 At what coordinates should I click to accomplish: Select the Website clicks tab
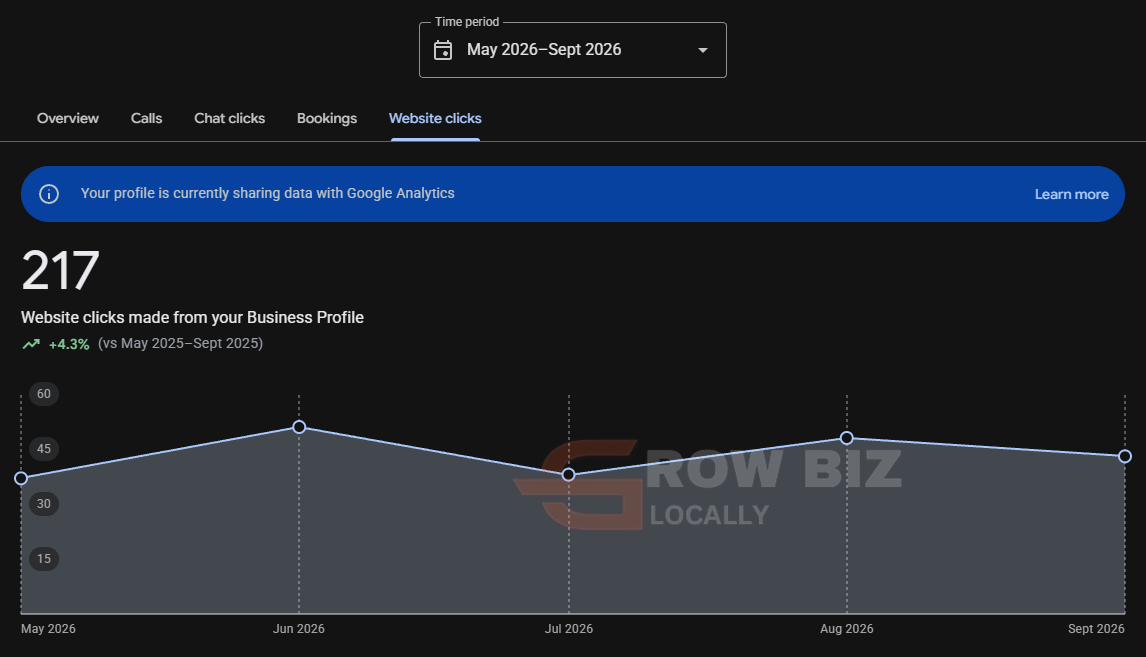click(x=435, y=118)
